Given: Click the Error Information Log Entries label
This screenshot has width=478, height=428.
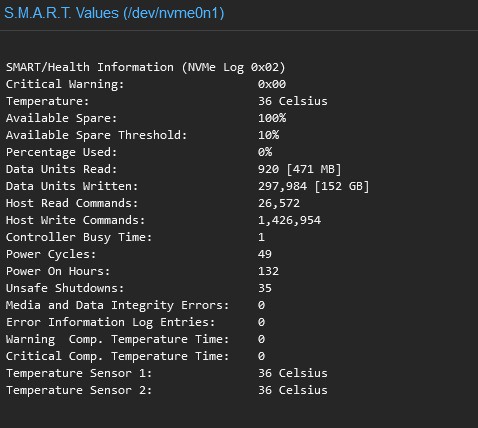Looking at the screenshot, I should [x=111, y=322].
